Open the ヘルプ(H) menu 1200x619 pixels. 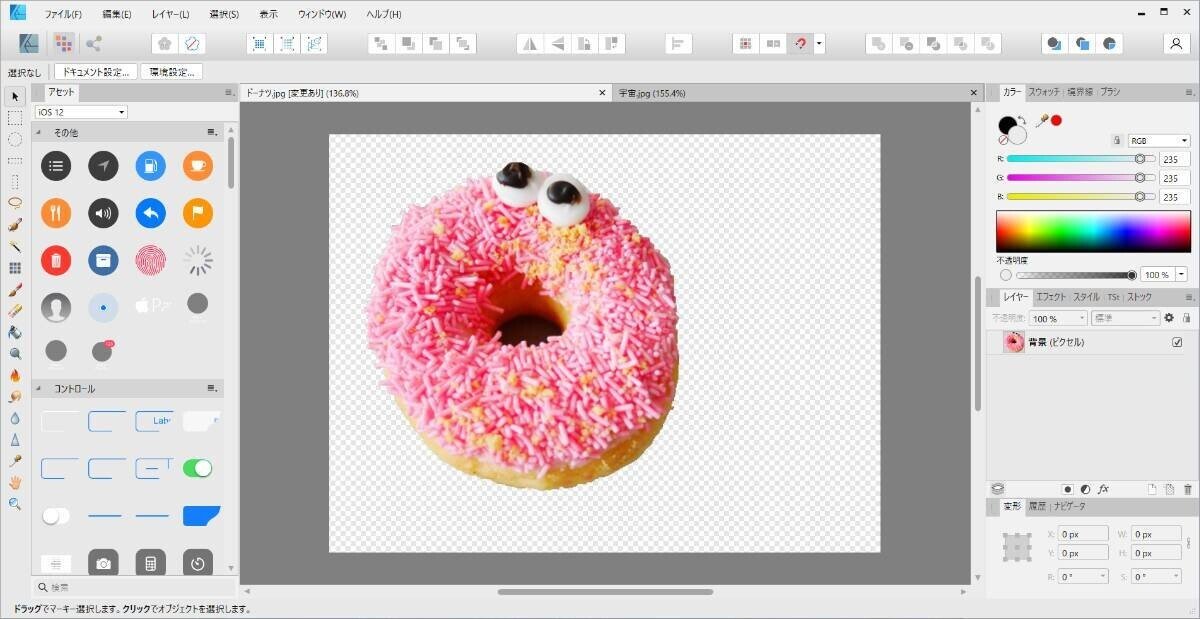coord(384,15)
